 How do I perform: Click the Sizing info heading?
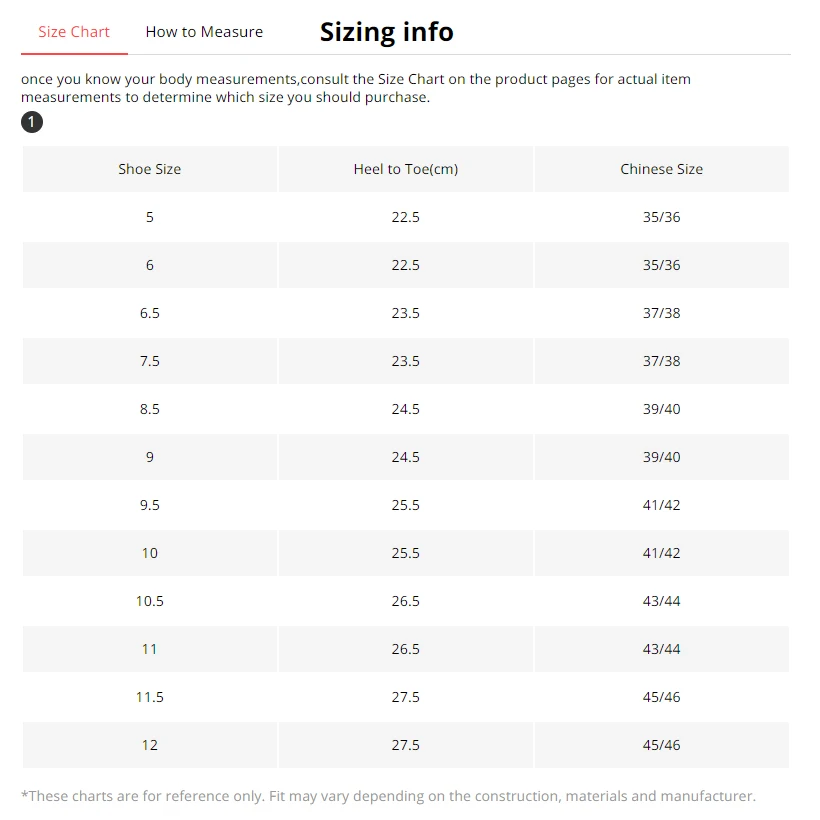tap(386, 32)
